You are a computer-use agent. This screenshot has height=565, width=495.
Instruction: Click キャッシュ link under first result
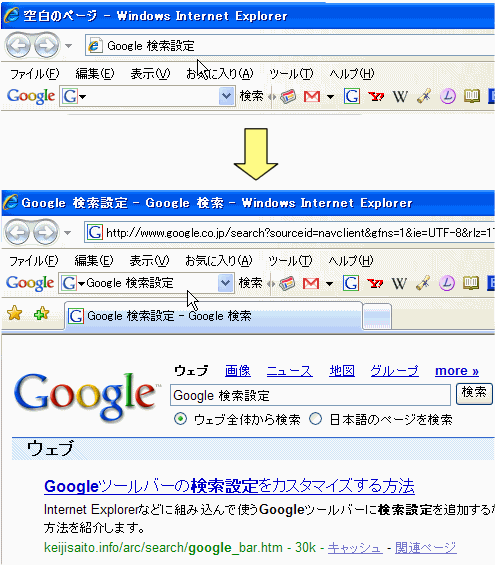[x=355, y=548]
